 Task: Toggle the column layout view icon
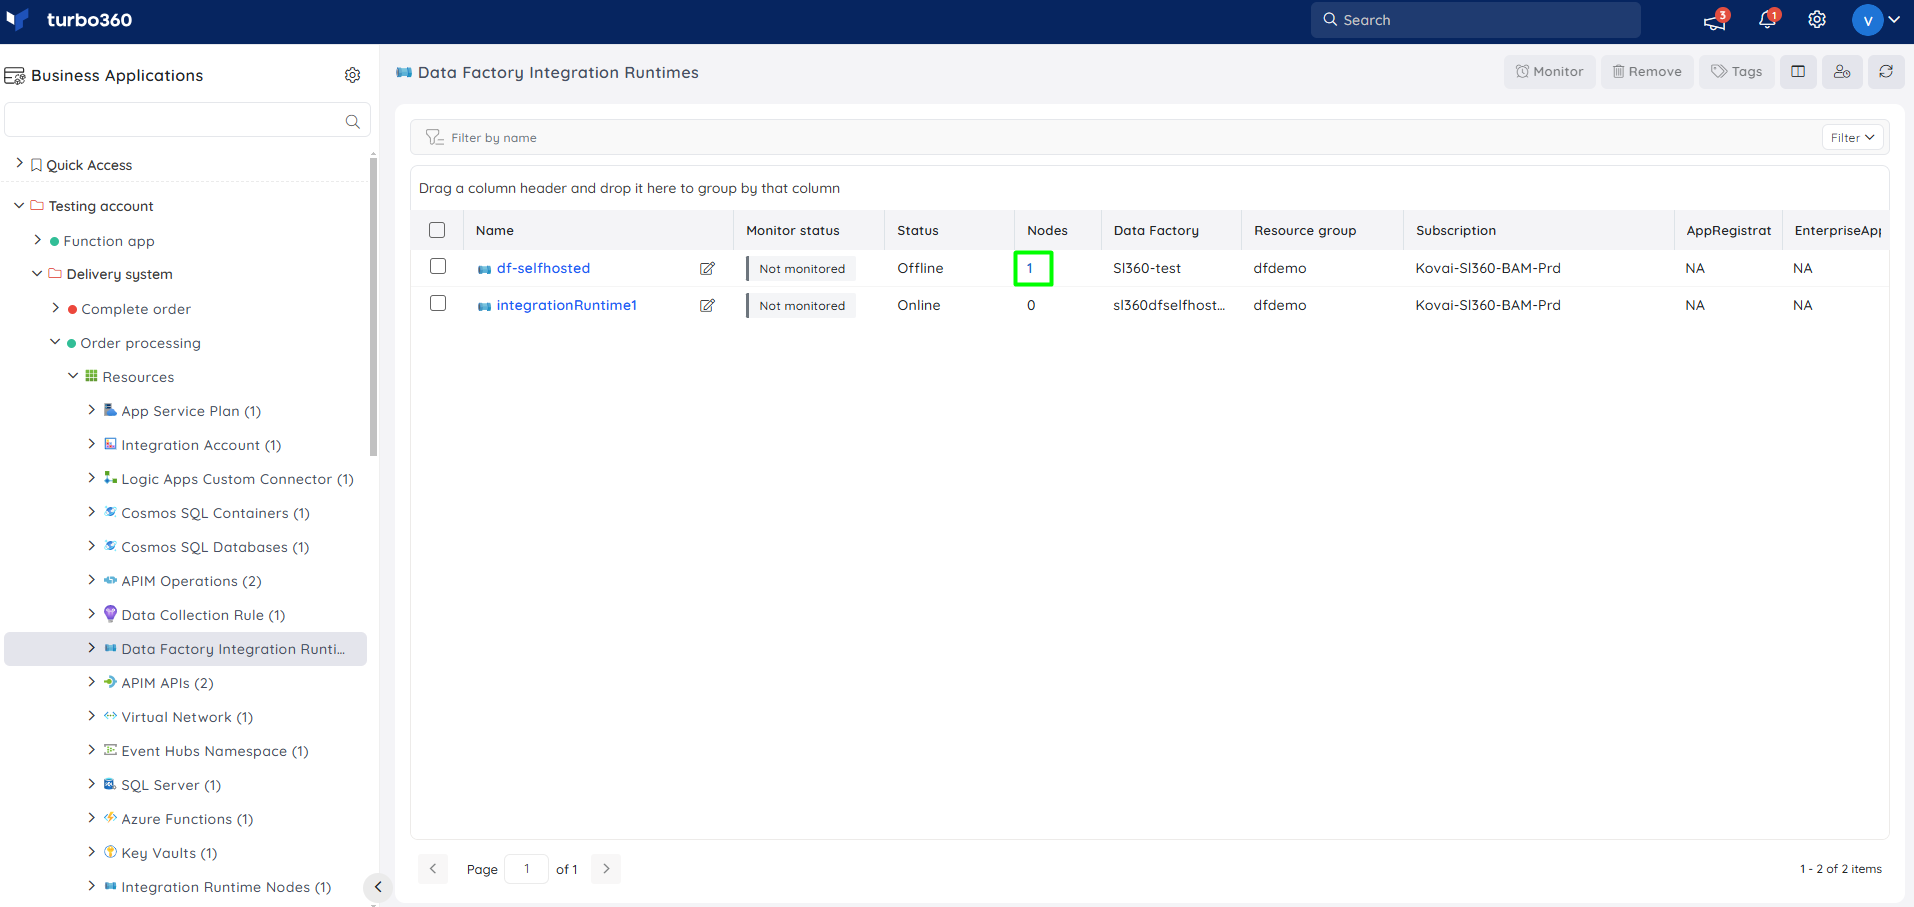(1798, 71)
